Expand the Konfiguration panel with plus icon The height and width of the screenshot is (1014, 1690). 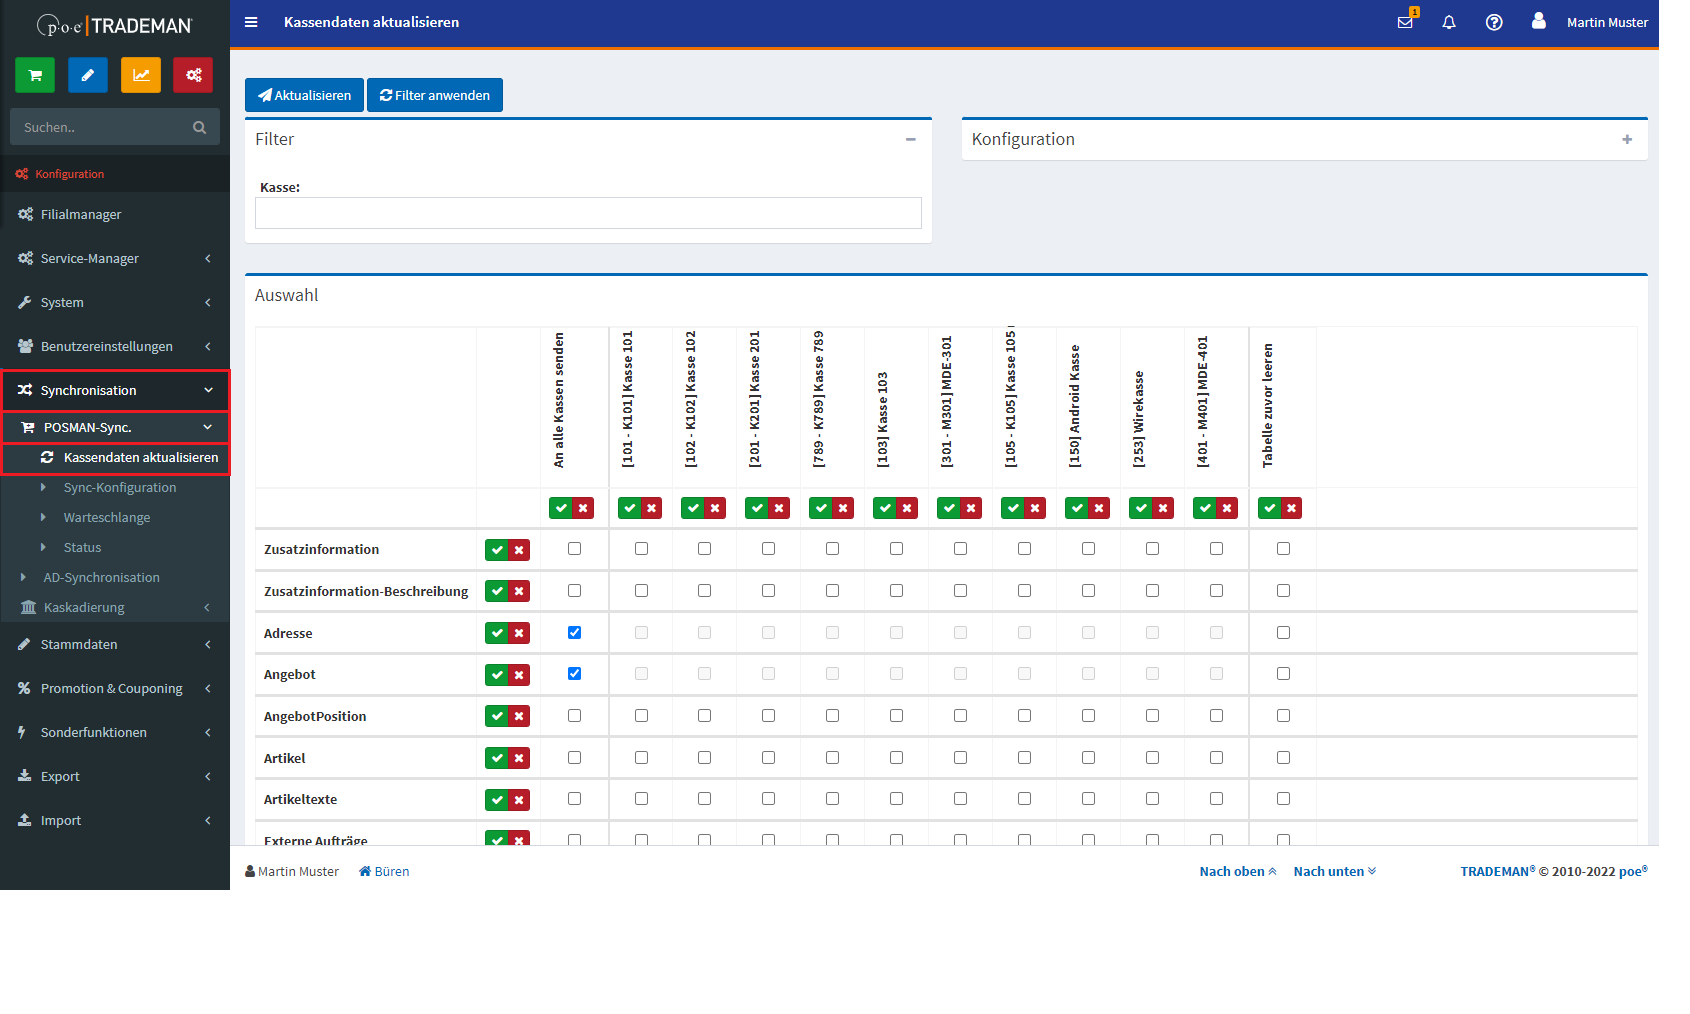click(1627, 140)
